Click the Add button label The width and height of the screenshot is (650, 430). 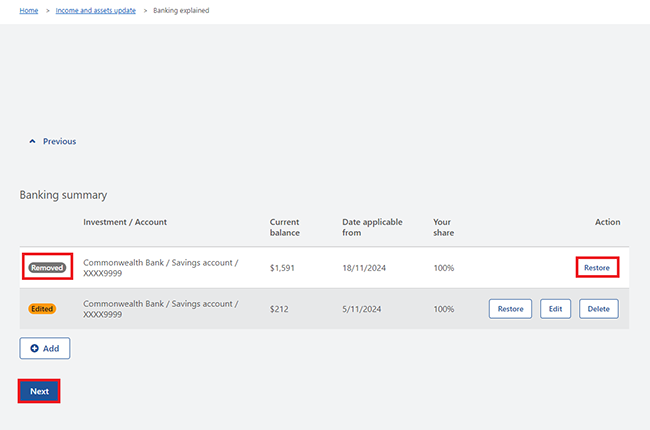tap(51, 348)
